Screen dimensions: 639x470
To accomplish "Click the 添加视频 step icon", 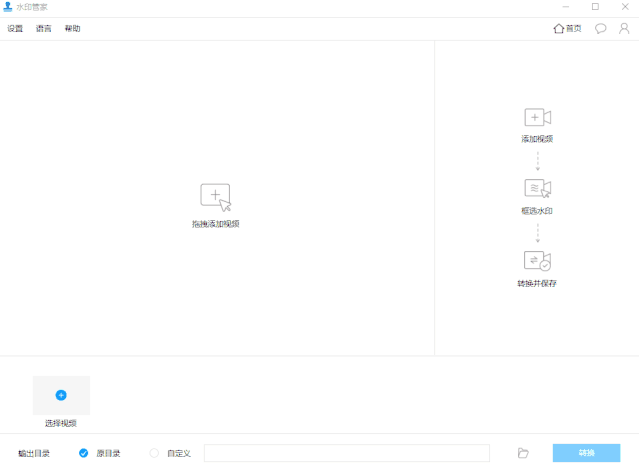I will [538, 117].
